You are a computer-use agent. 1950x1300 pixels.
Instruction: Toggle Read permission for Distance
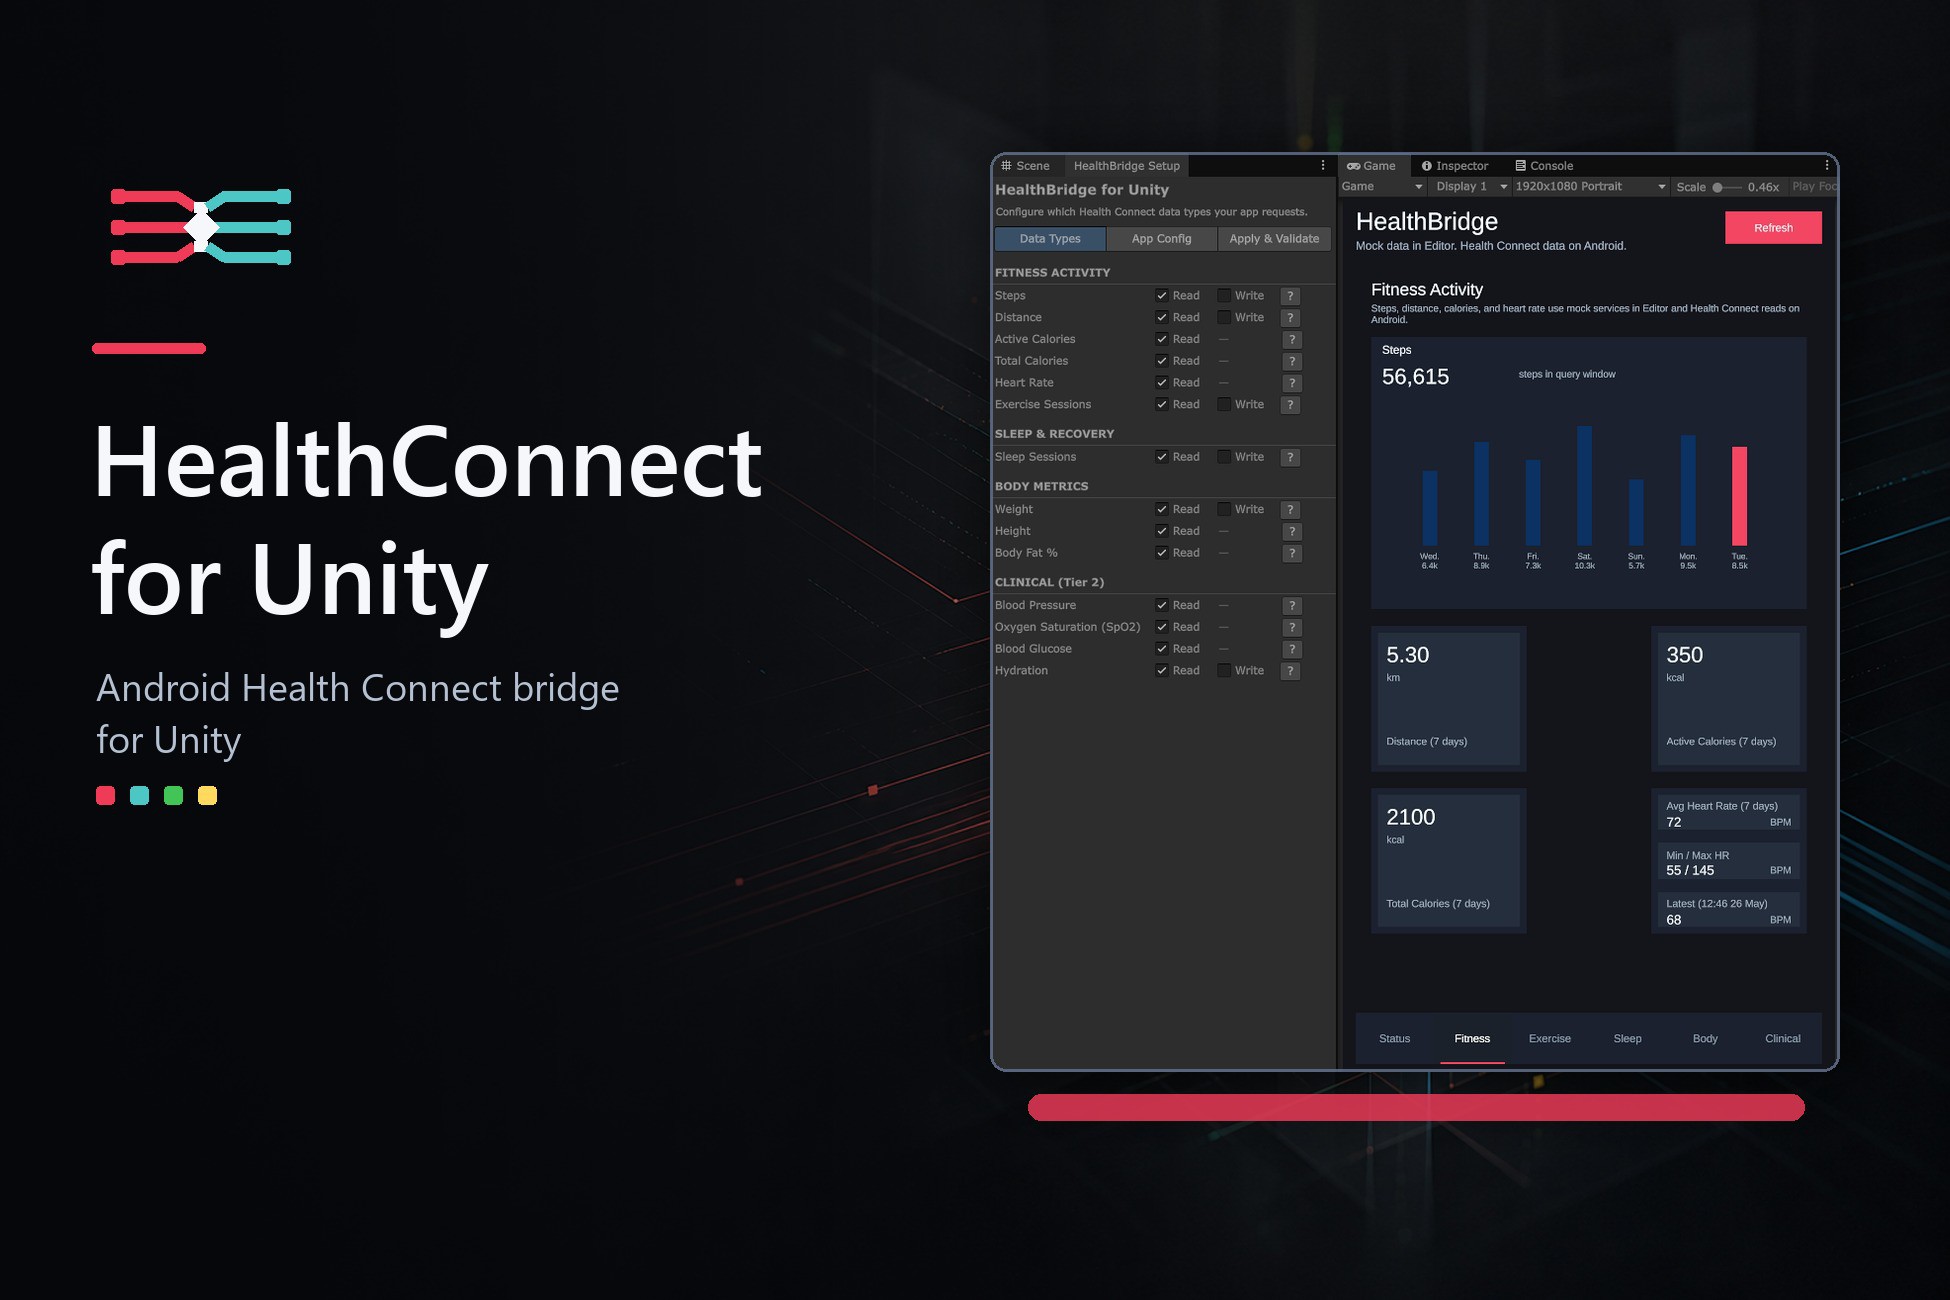(1162, 318)
